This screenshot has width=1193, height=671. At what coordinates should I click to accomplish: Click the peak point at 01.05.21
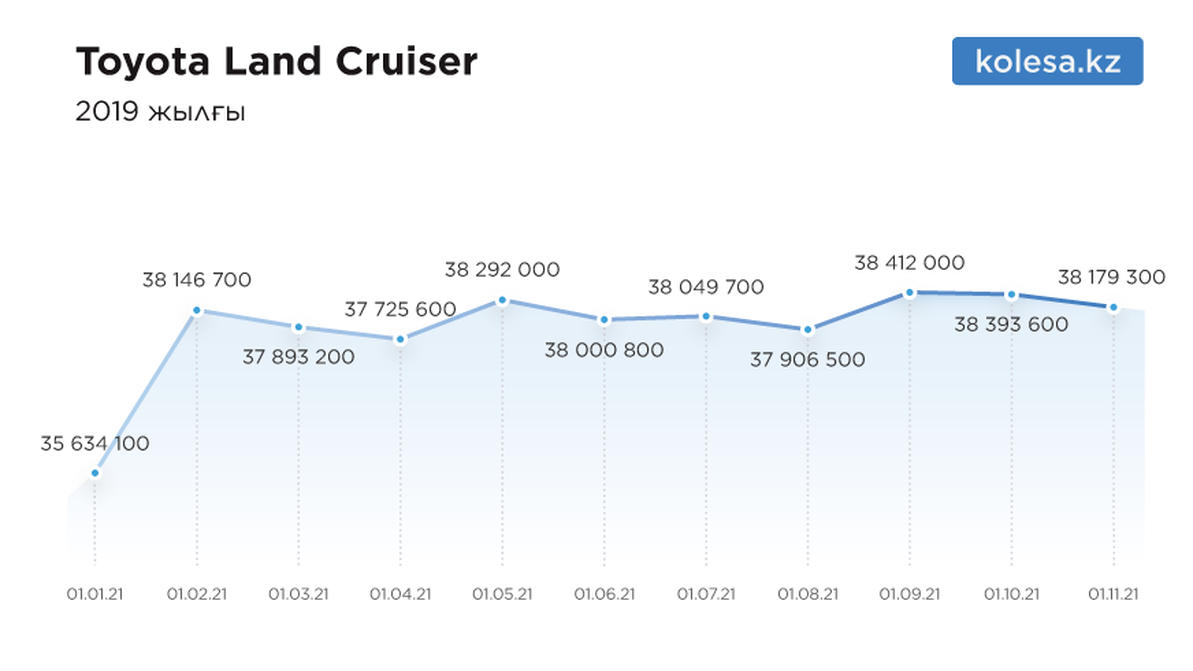point(502,300)
